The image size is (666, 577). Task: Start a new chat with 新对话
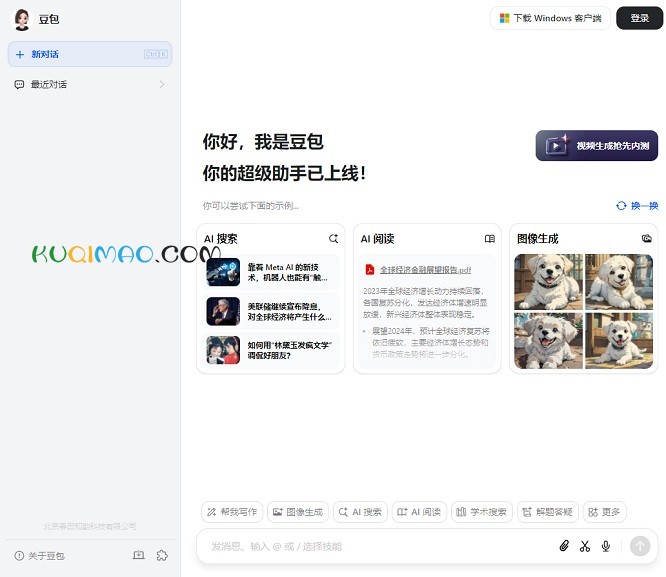pyautogui.click(x=90, y=54)
